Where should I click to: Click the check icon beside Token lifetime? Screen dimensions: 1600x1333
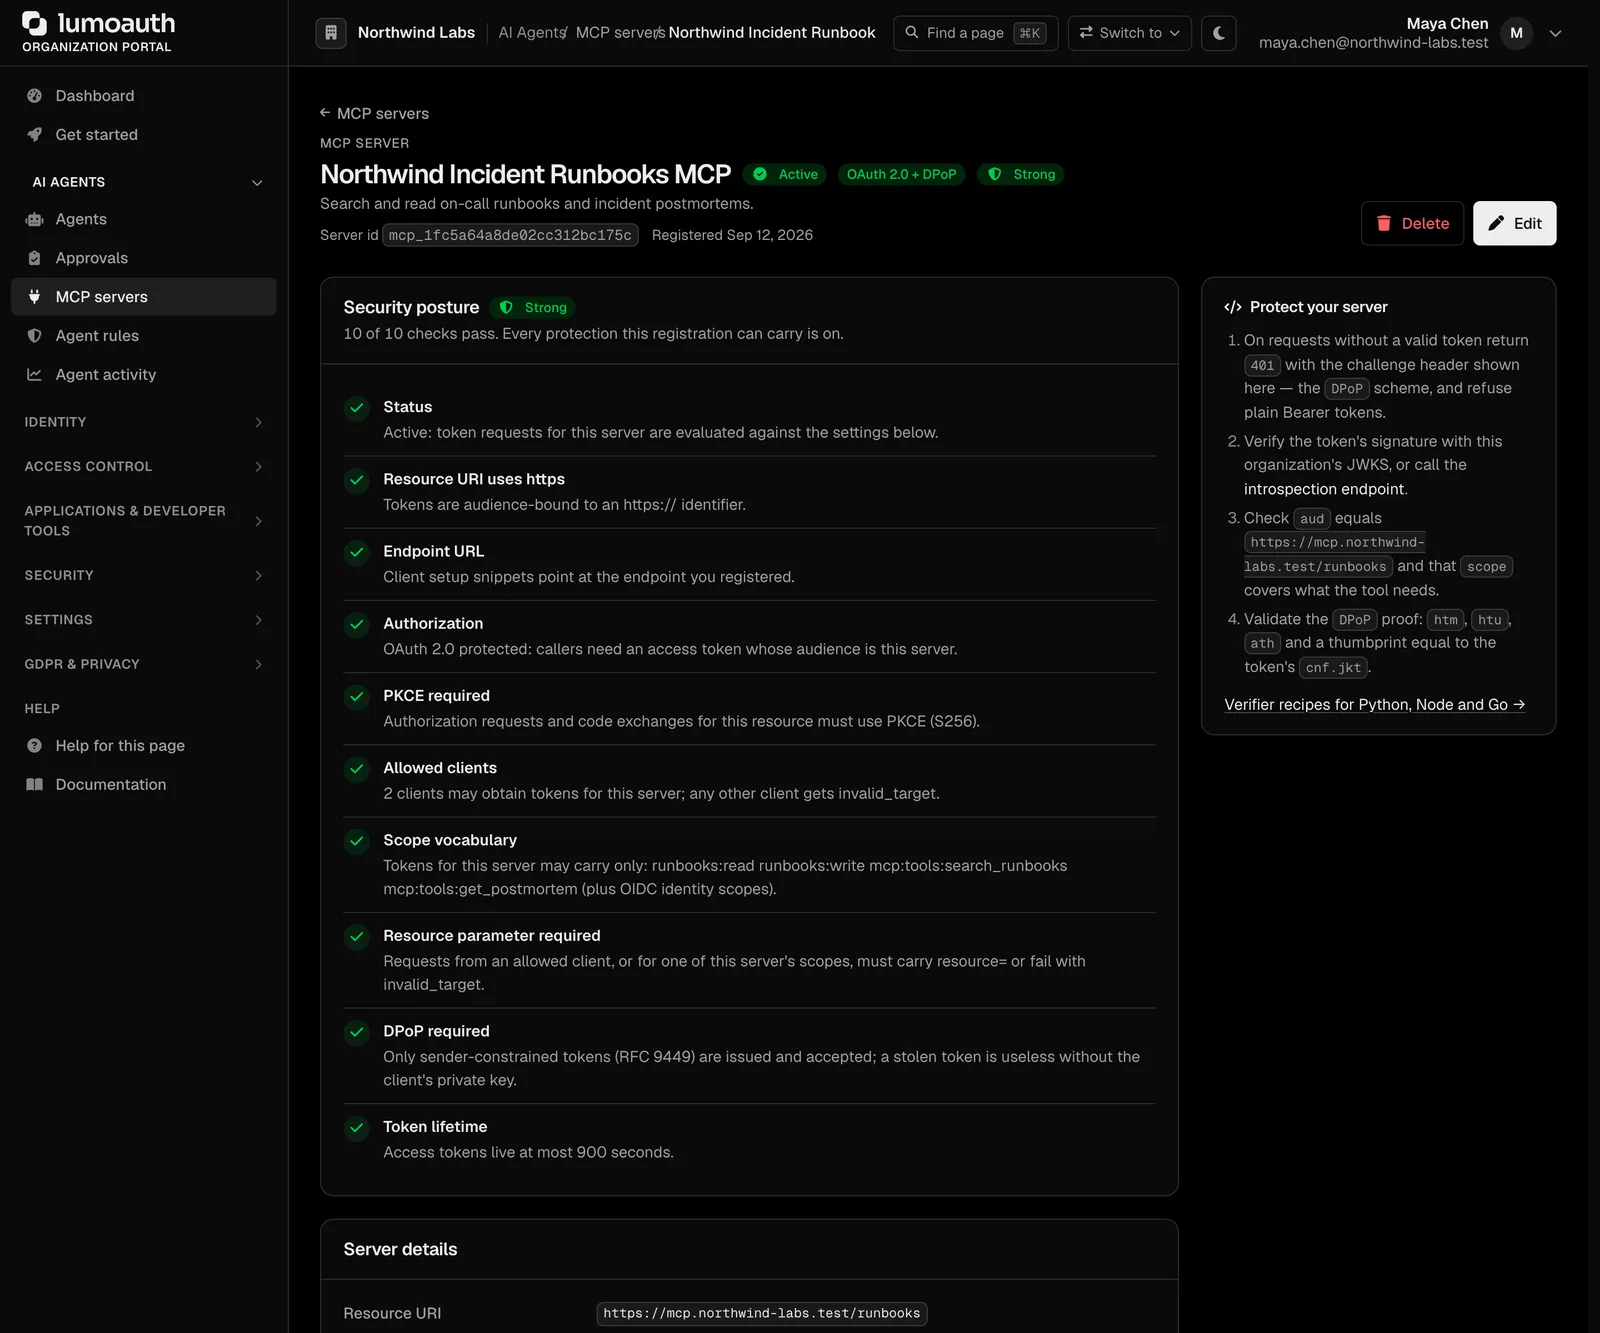click(357, 1128)
